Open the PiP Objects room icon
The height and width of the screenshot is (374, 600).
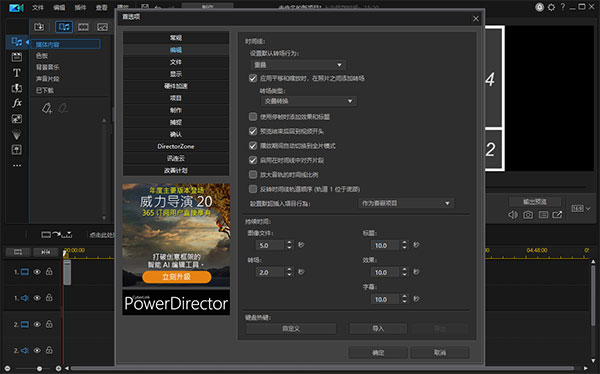pyautogui.click(x=16, y=119)
